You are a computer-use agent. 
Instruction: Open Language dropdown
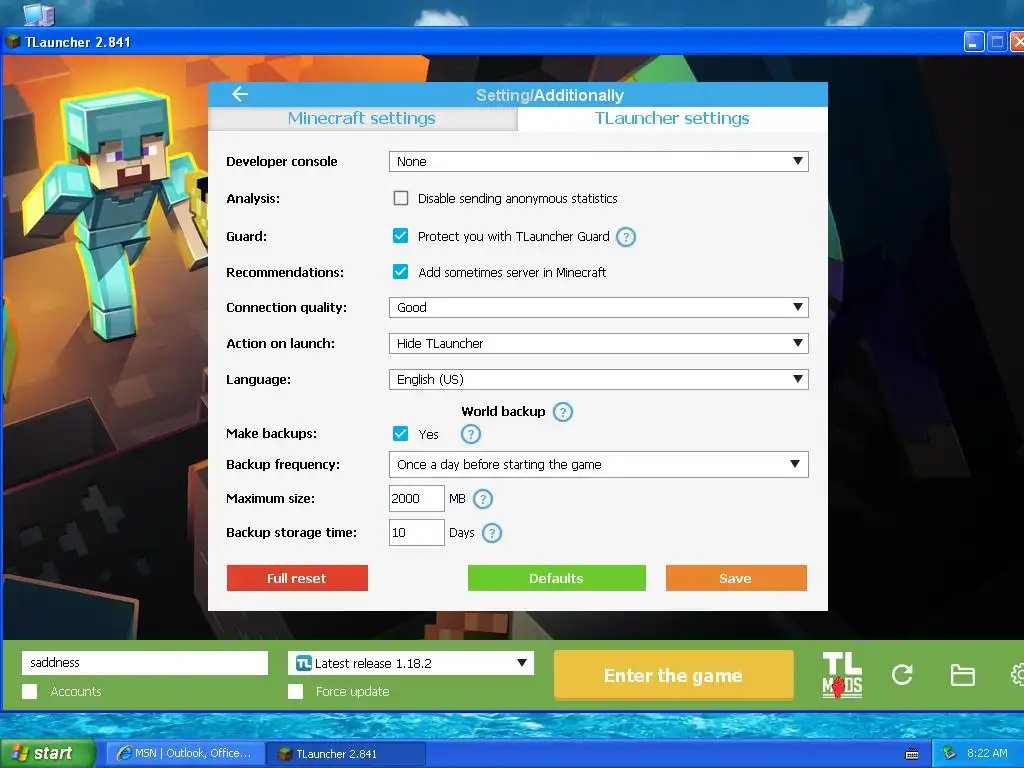point(598,379)
